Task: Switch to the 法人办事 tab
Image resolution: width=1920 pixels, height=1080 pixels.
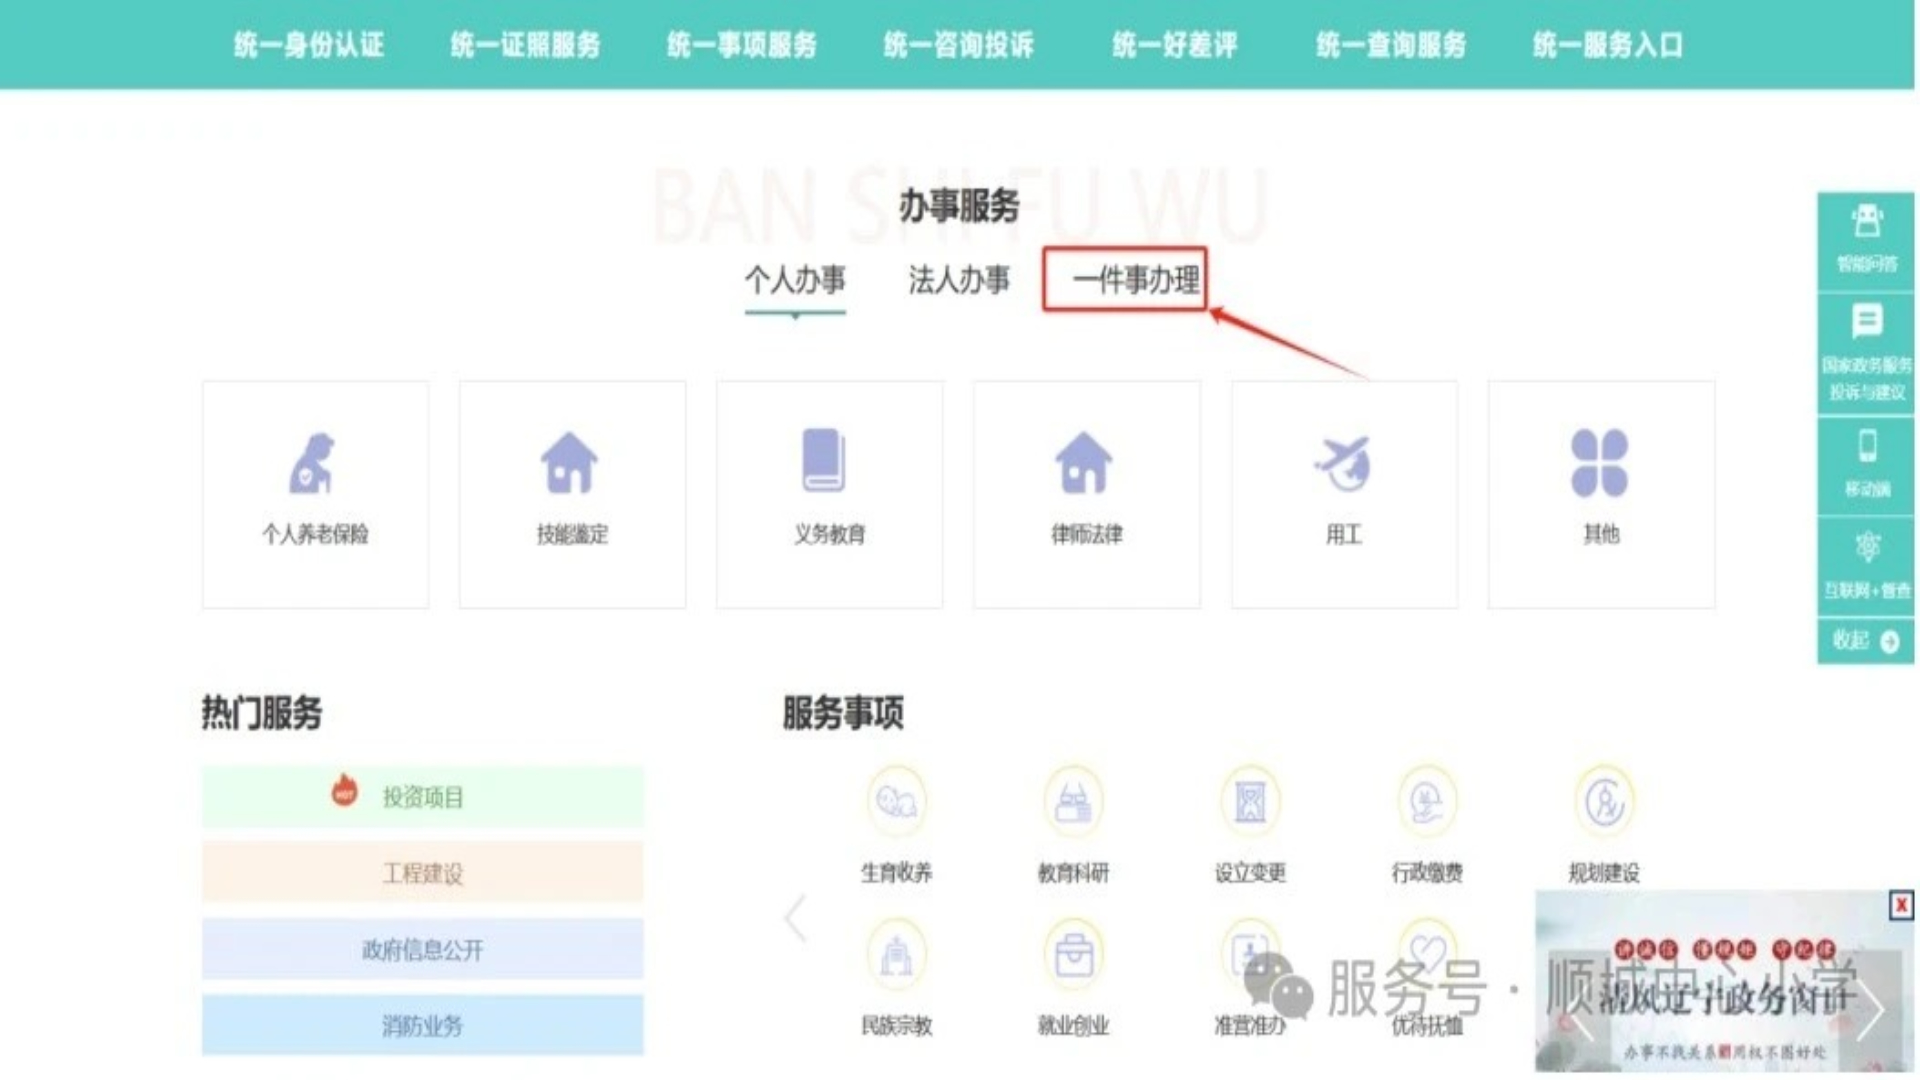Action: pos(958,280)
